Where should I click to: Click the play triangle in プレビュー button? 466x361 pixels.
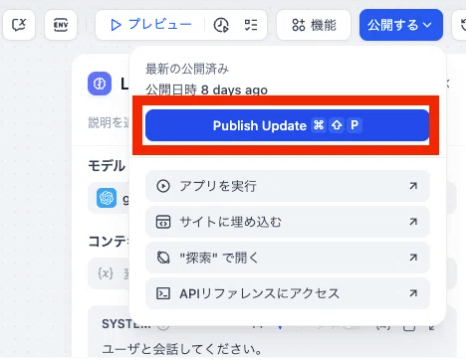pyautogui.click(x=116, y=25)
